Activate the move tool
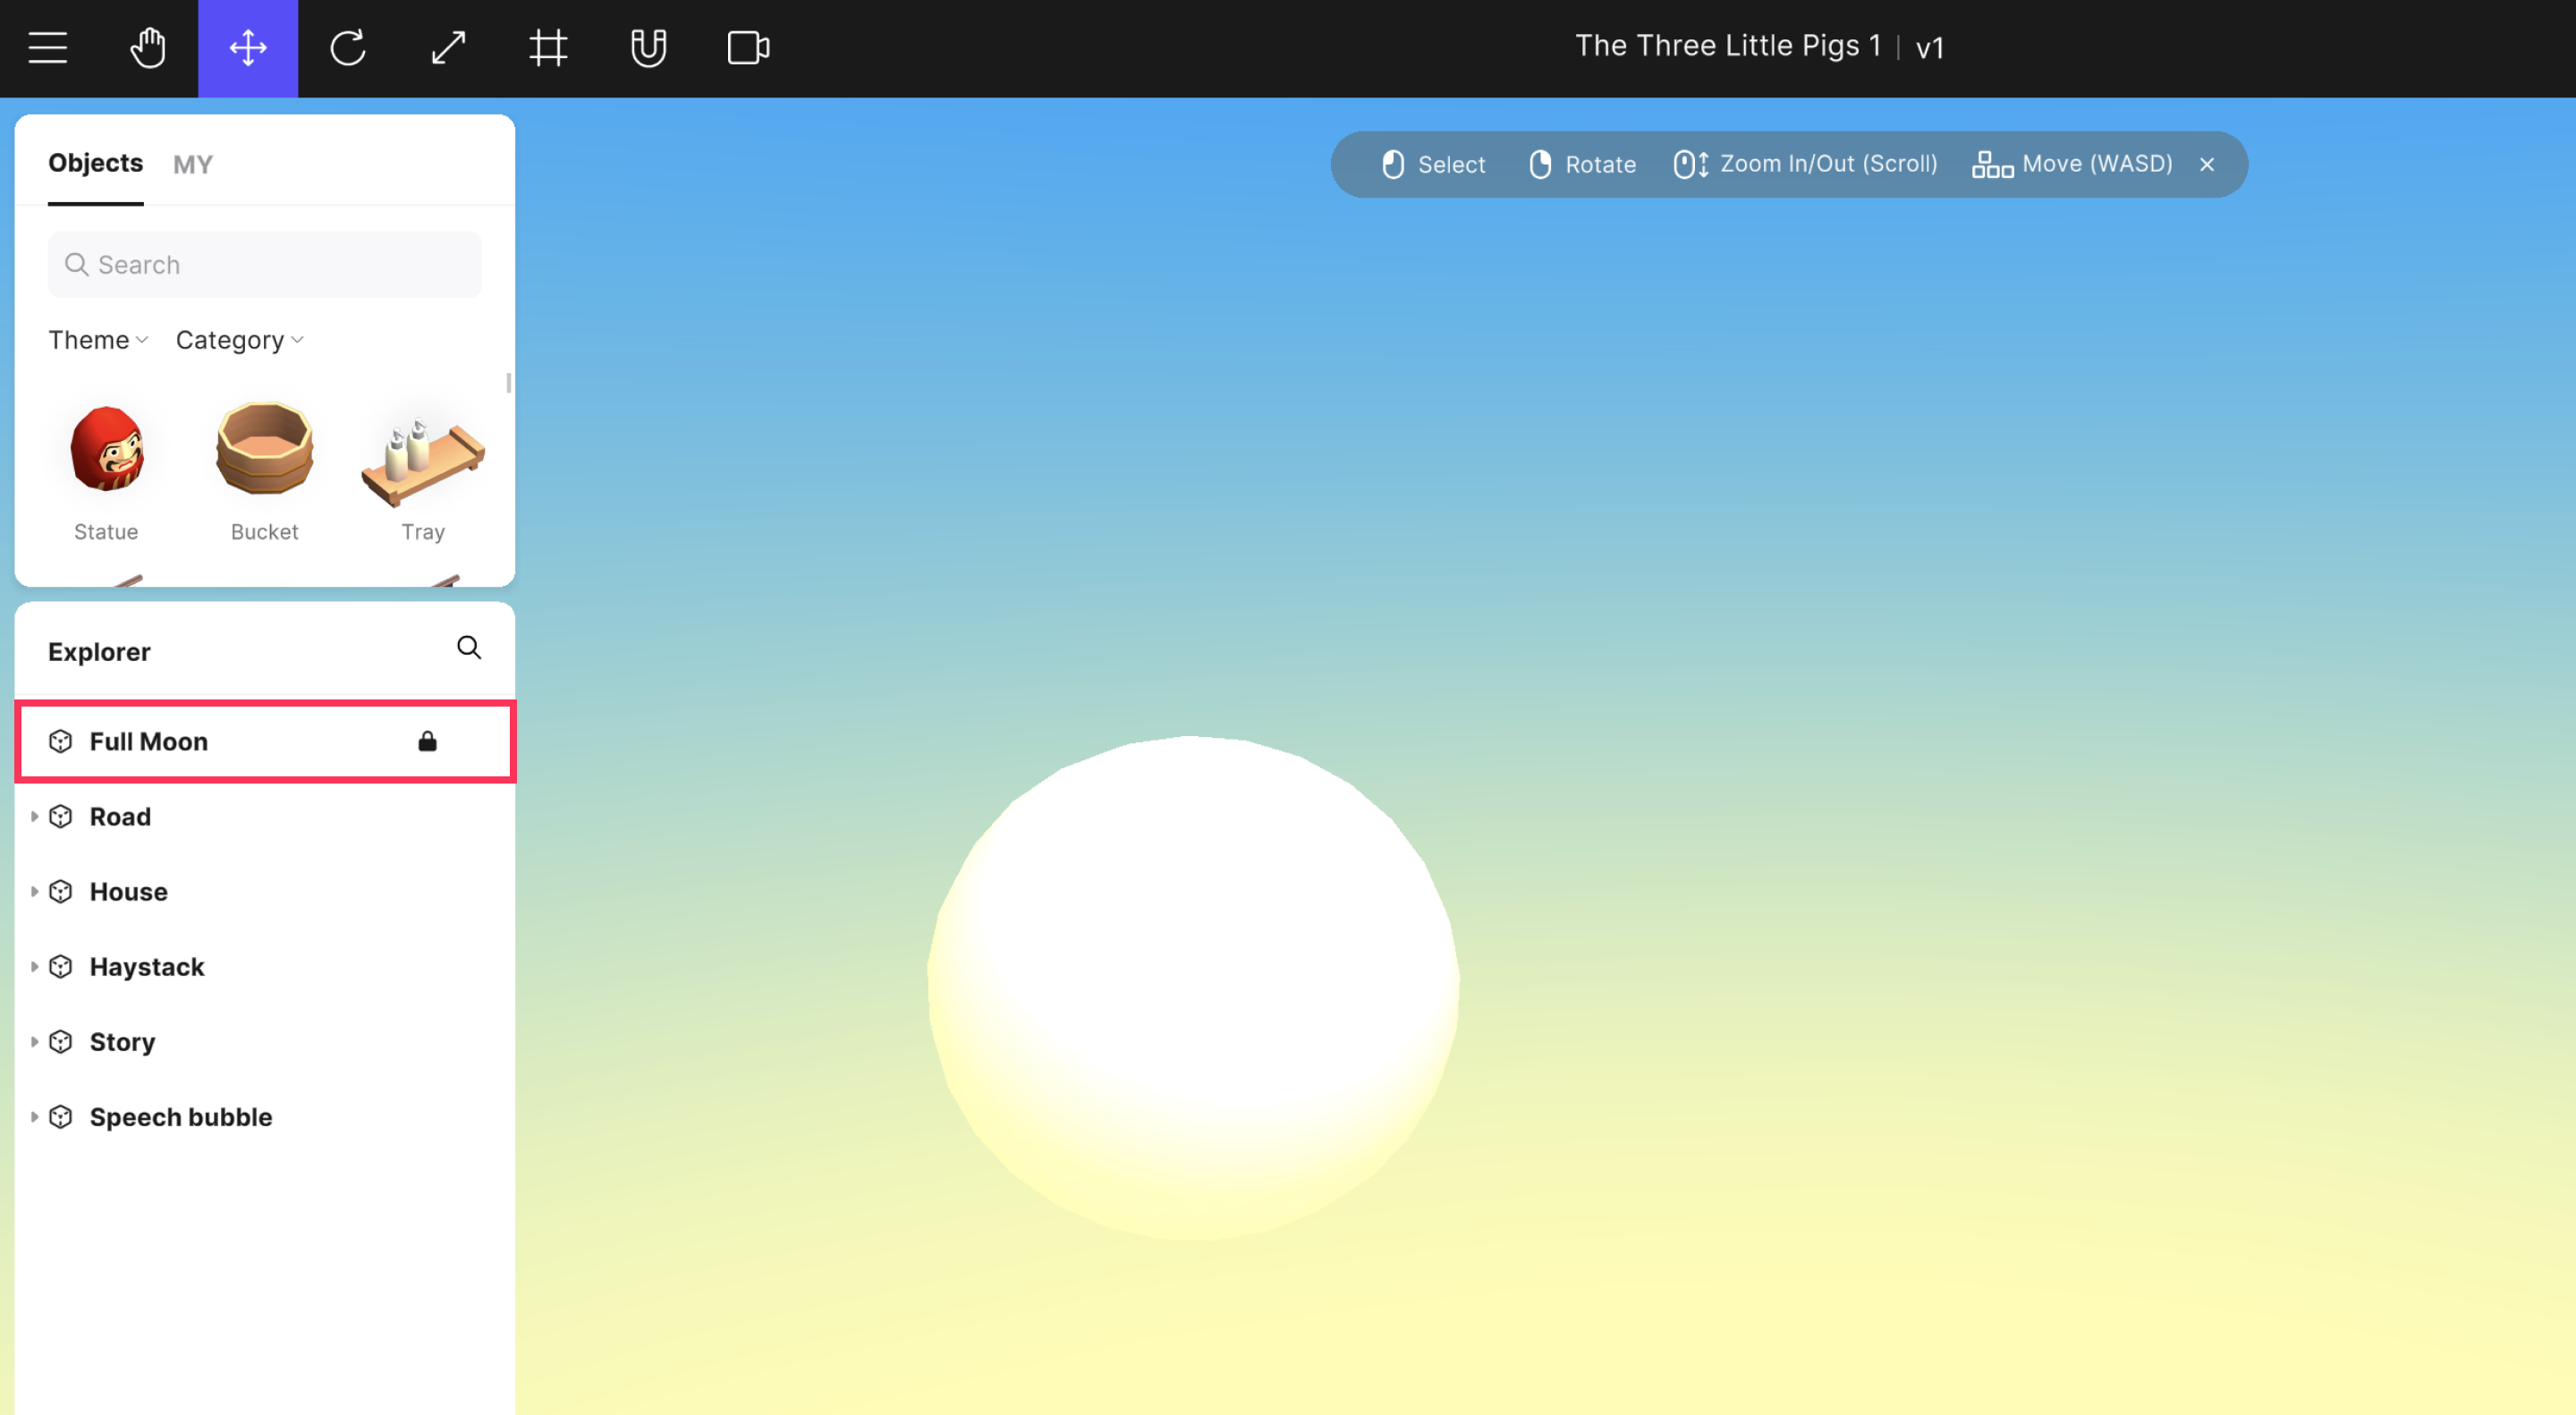 tap(247, 47)
